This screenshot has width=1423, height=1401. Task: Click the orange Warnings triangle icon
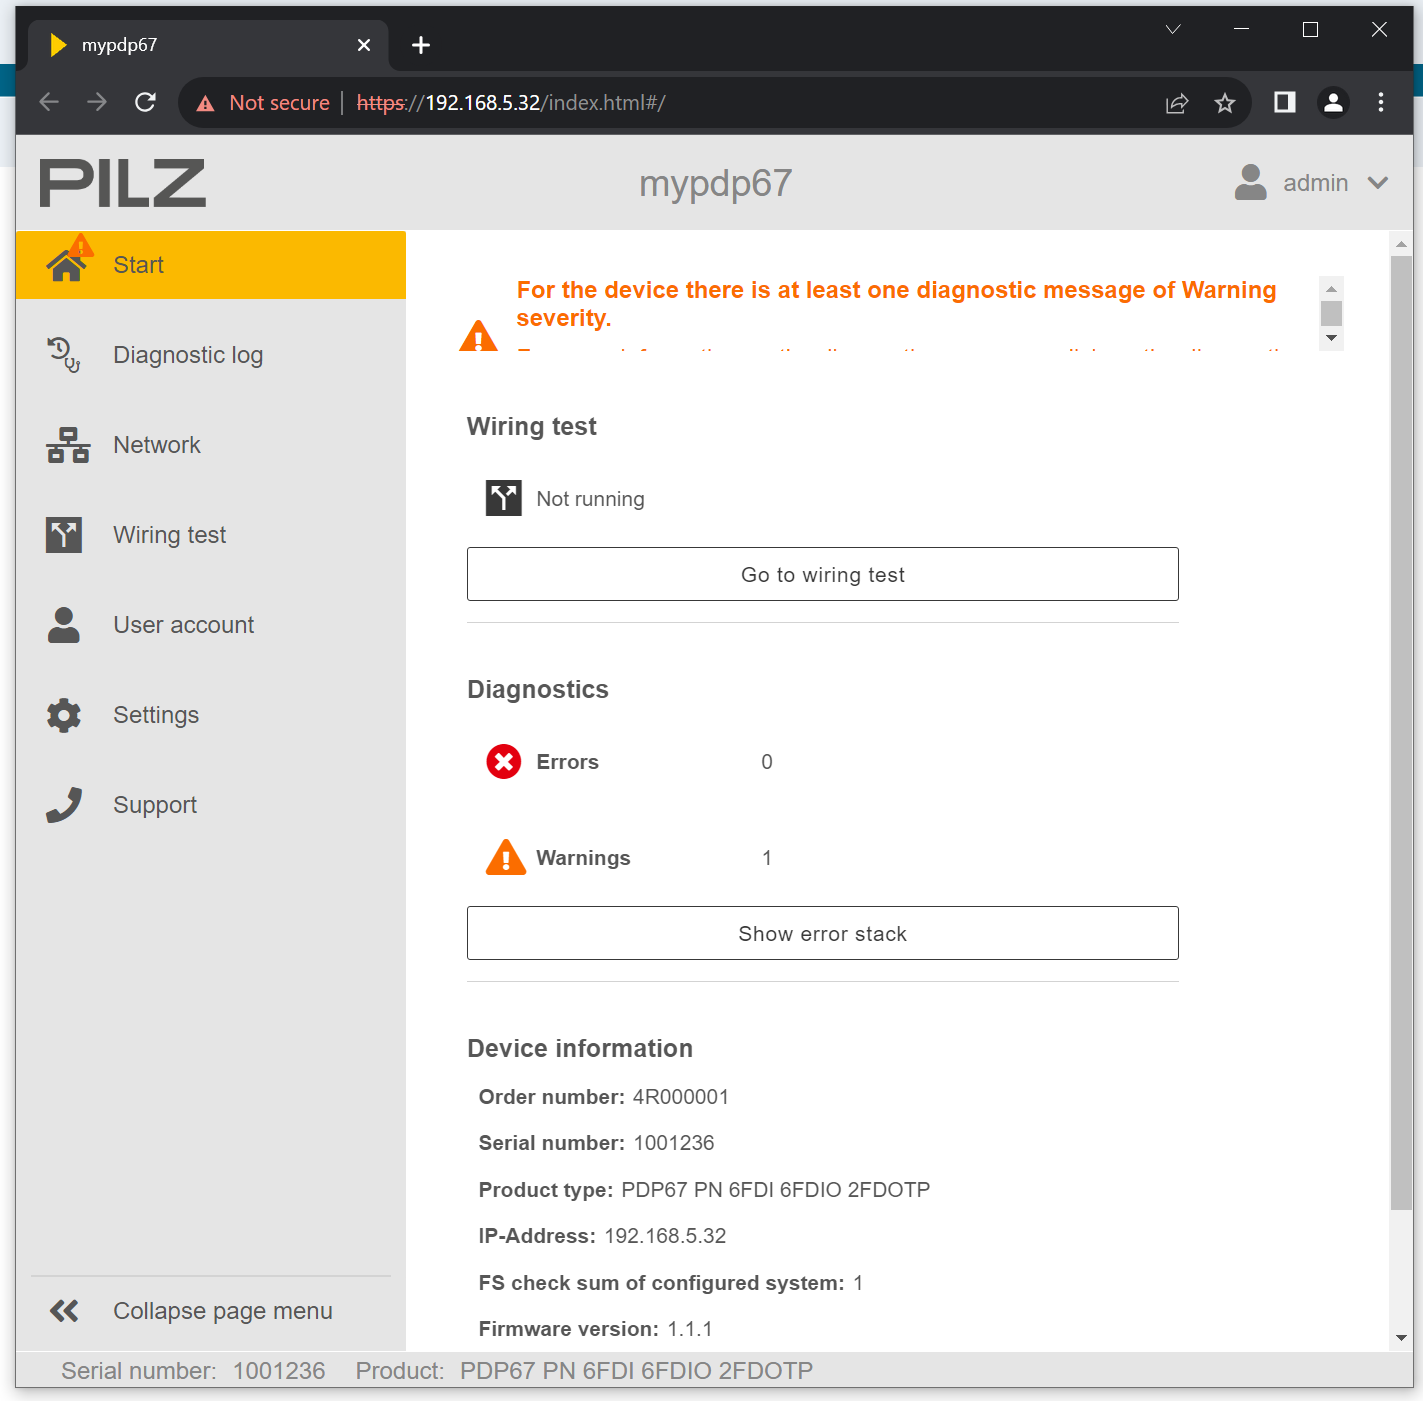point(505,857)
